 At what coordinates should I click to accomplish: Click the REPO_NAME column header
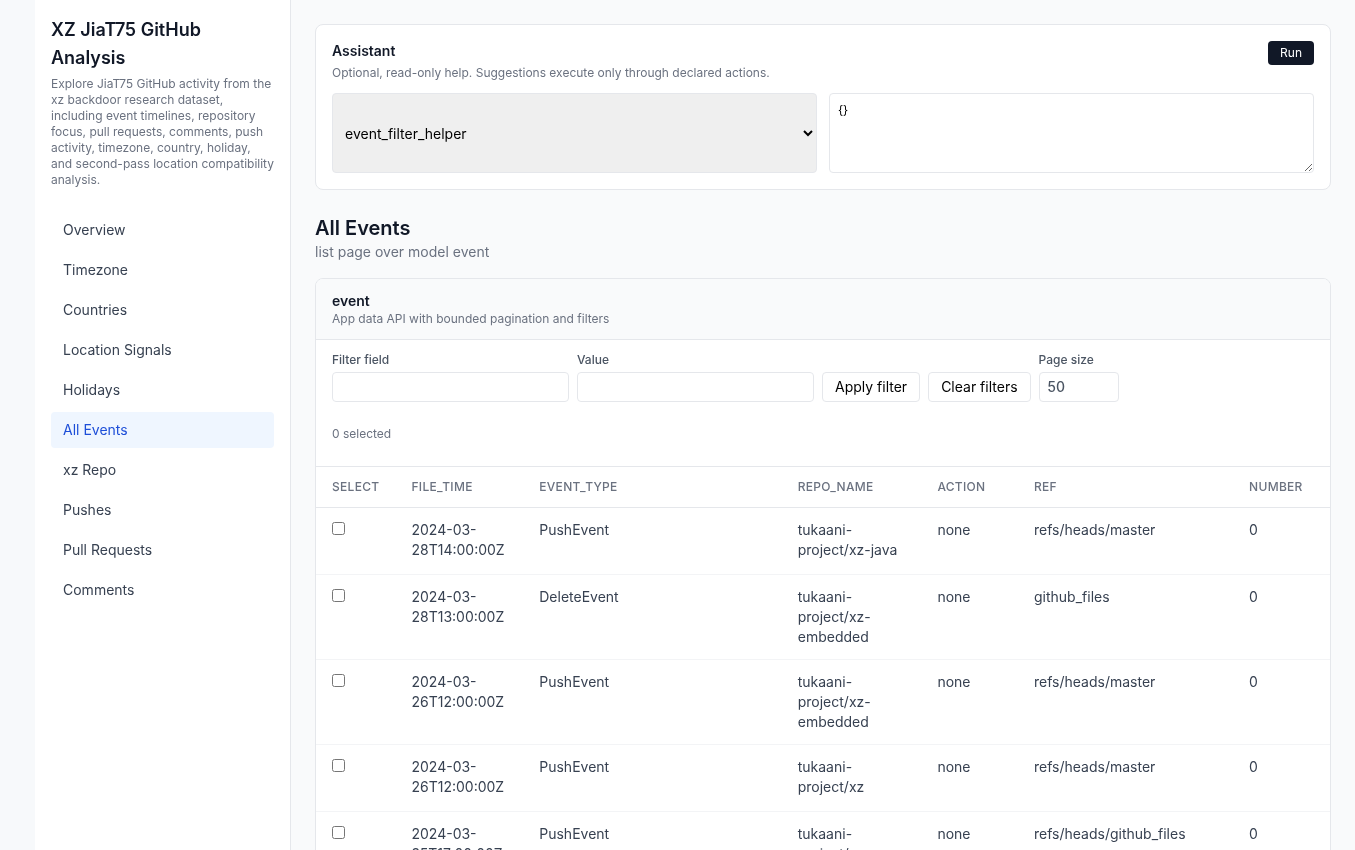[x=835, y=487]
